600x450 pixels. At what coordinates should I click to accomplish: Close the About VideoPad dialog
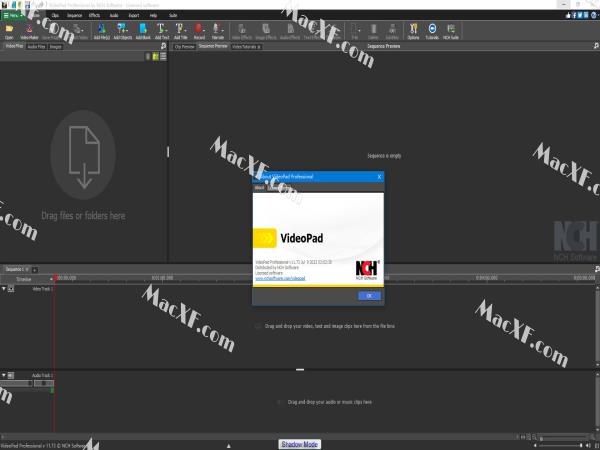tap(379, 176)
